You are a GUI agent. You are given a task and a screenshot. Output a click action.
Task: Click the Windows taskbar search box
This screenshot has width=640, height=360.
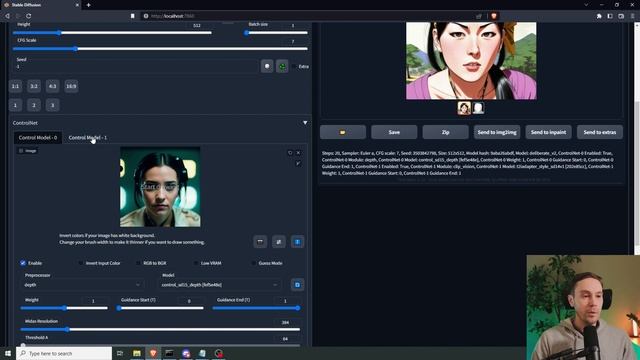(64, 353)
